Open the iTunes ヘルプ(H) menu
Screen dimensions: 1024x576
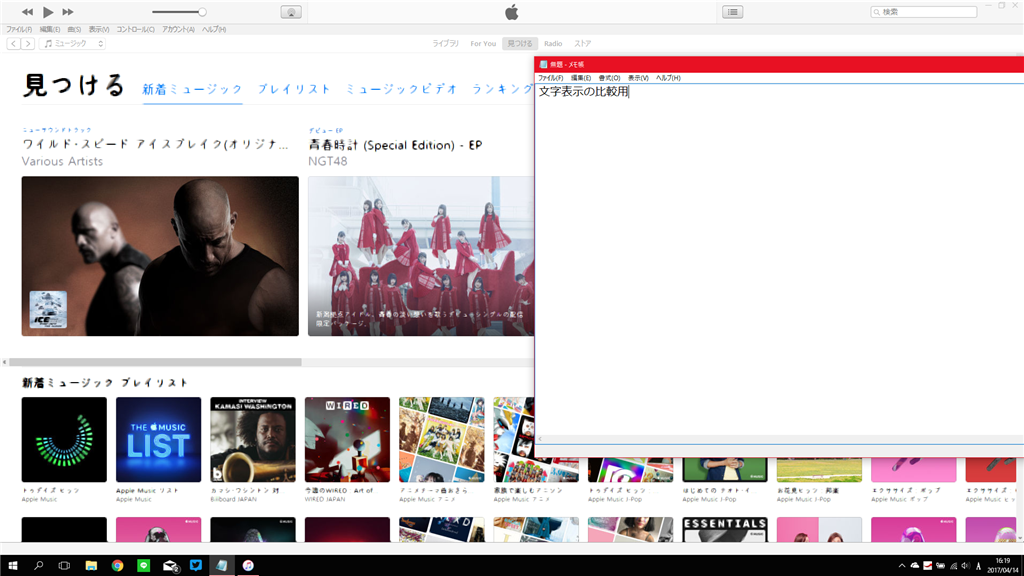pyautogui.click(x=214, y=29)
